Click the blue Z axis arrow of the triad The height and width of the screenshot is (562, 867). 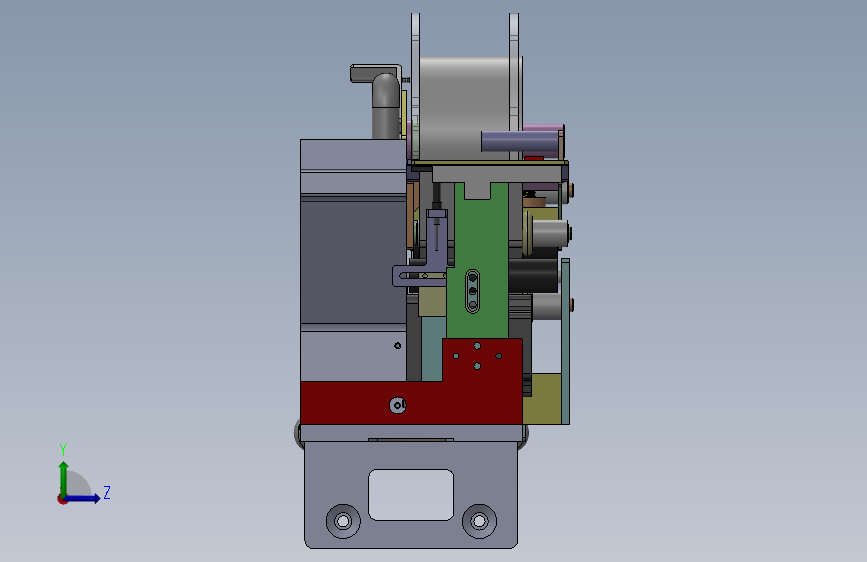pos(83,498)
